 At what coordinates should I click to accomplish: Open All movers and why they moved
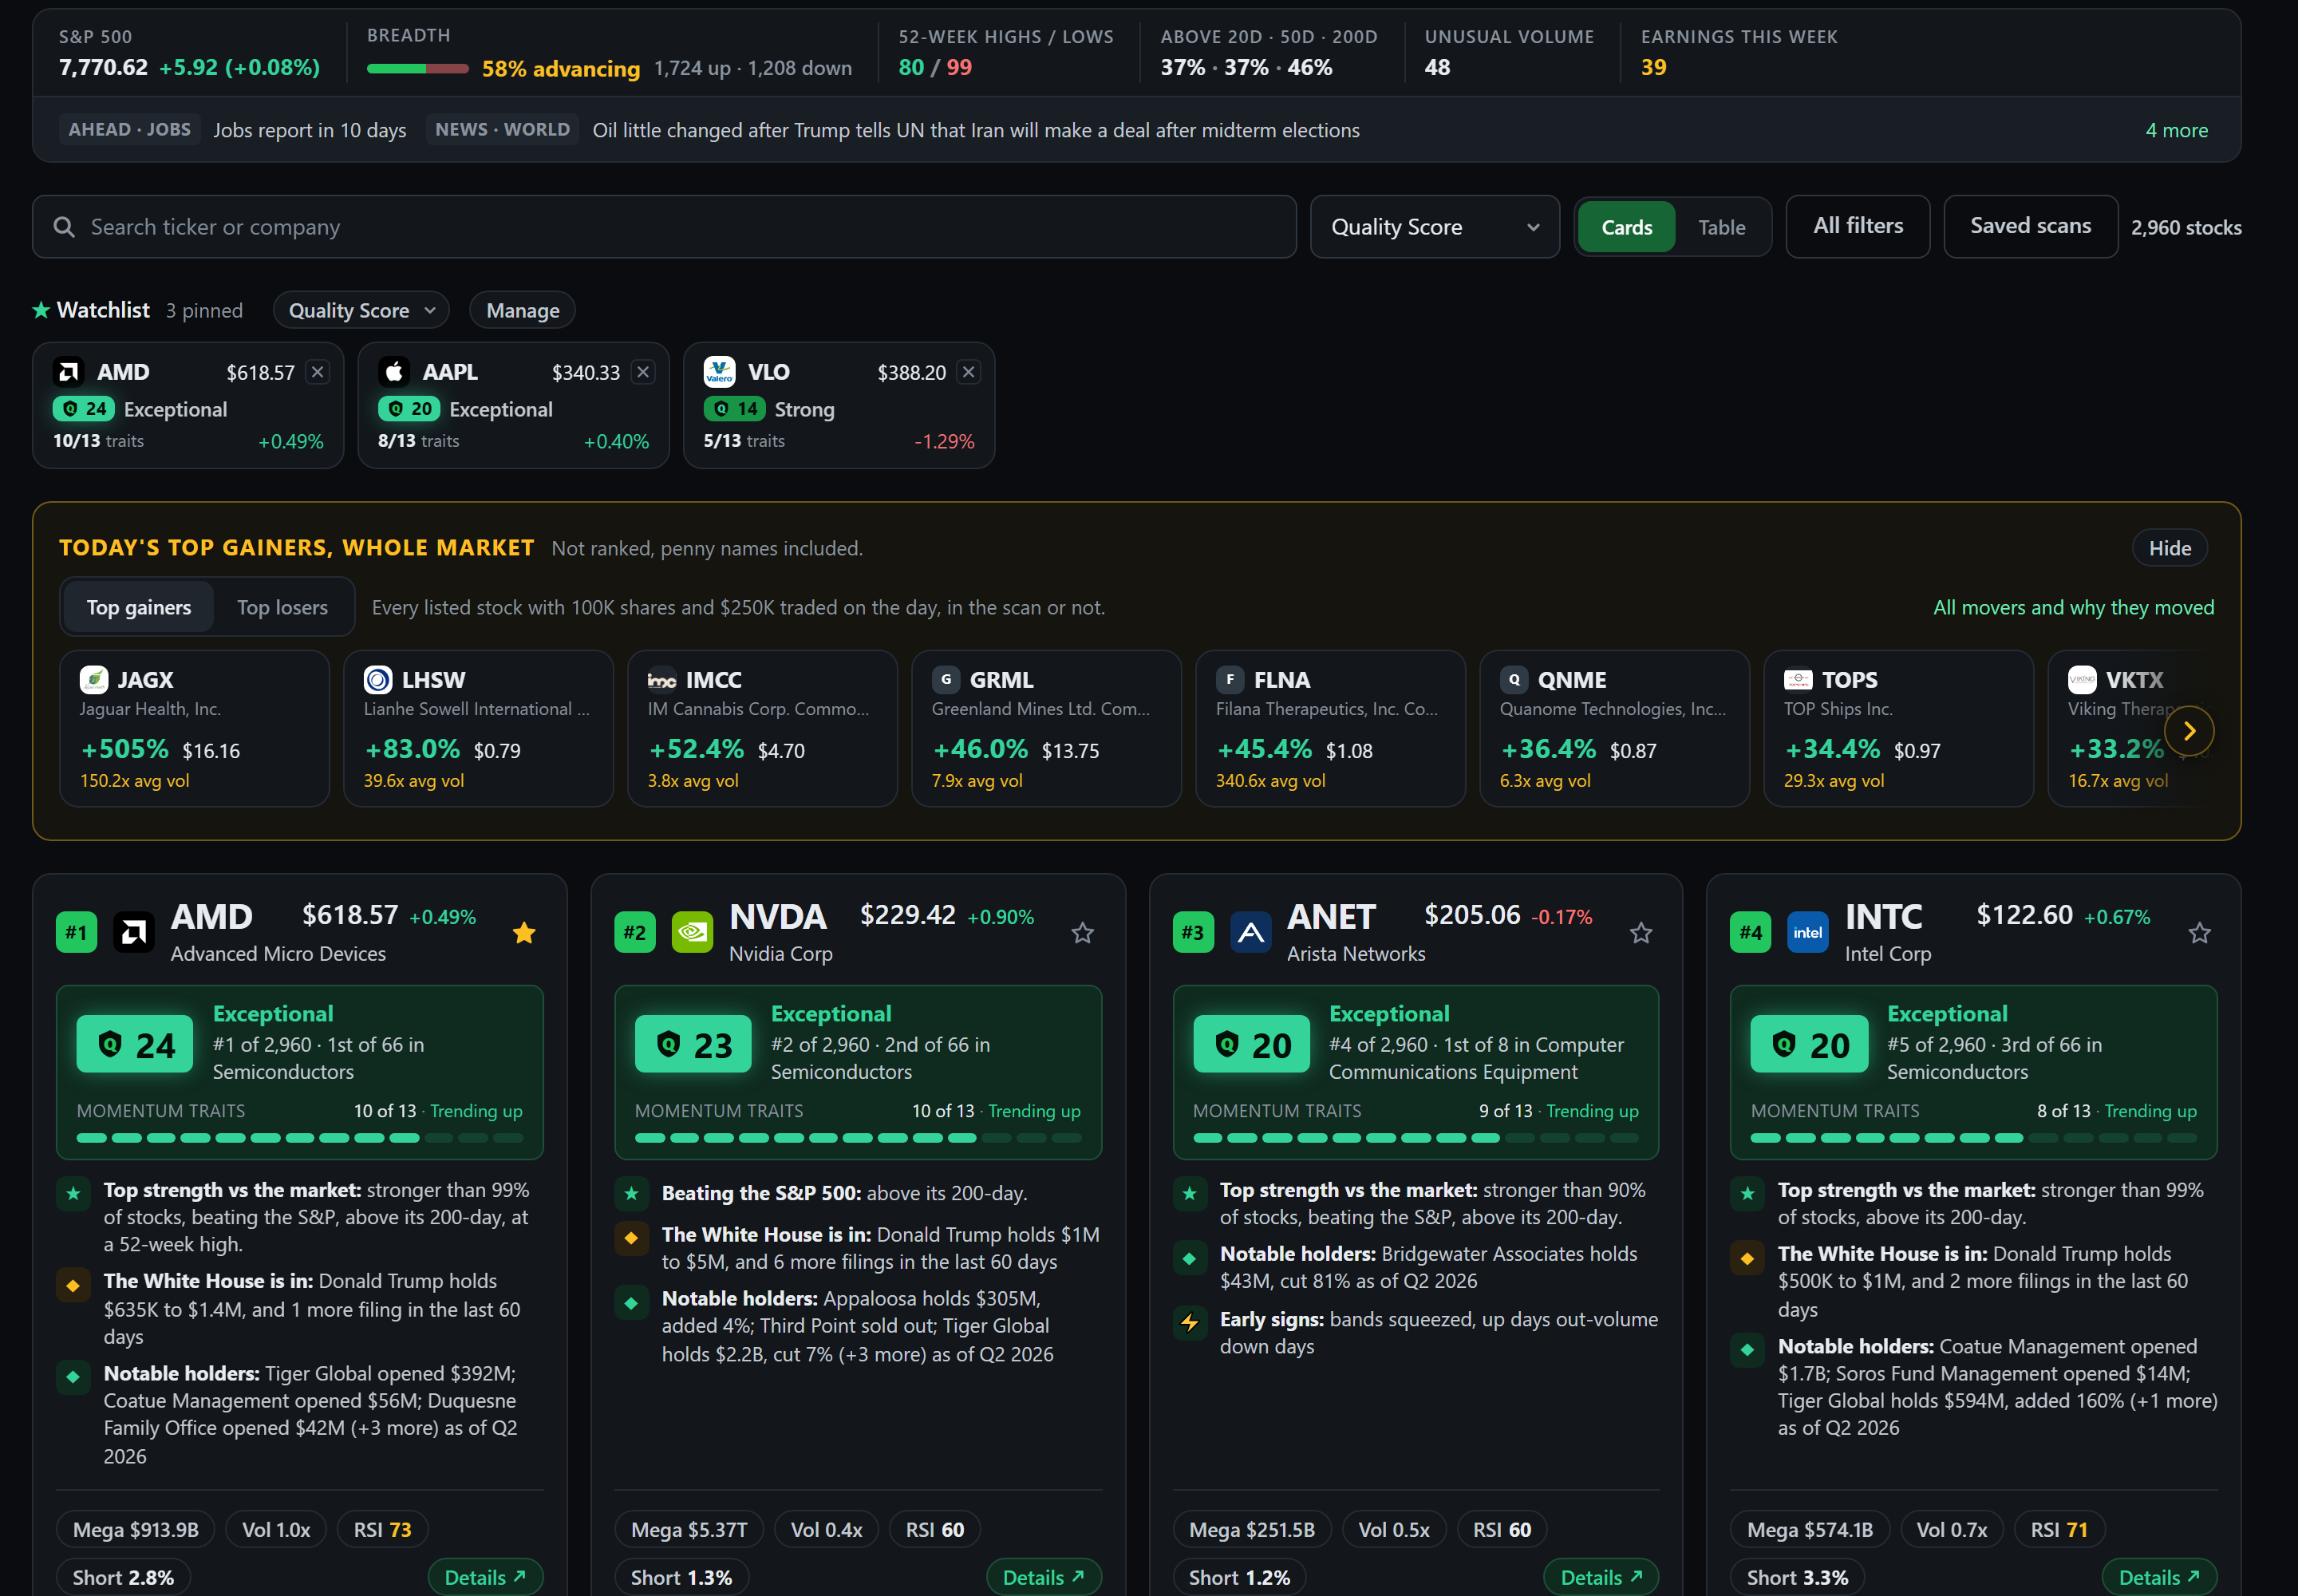[2073, 607]
